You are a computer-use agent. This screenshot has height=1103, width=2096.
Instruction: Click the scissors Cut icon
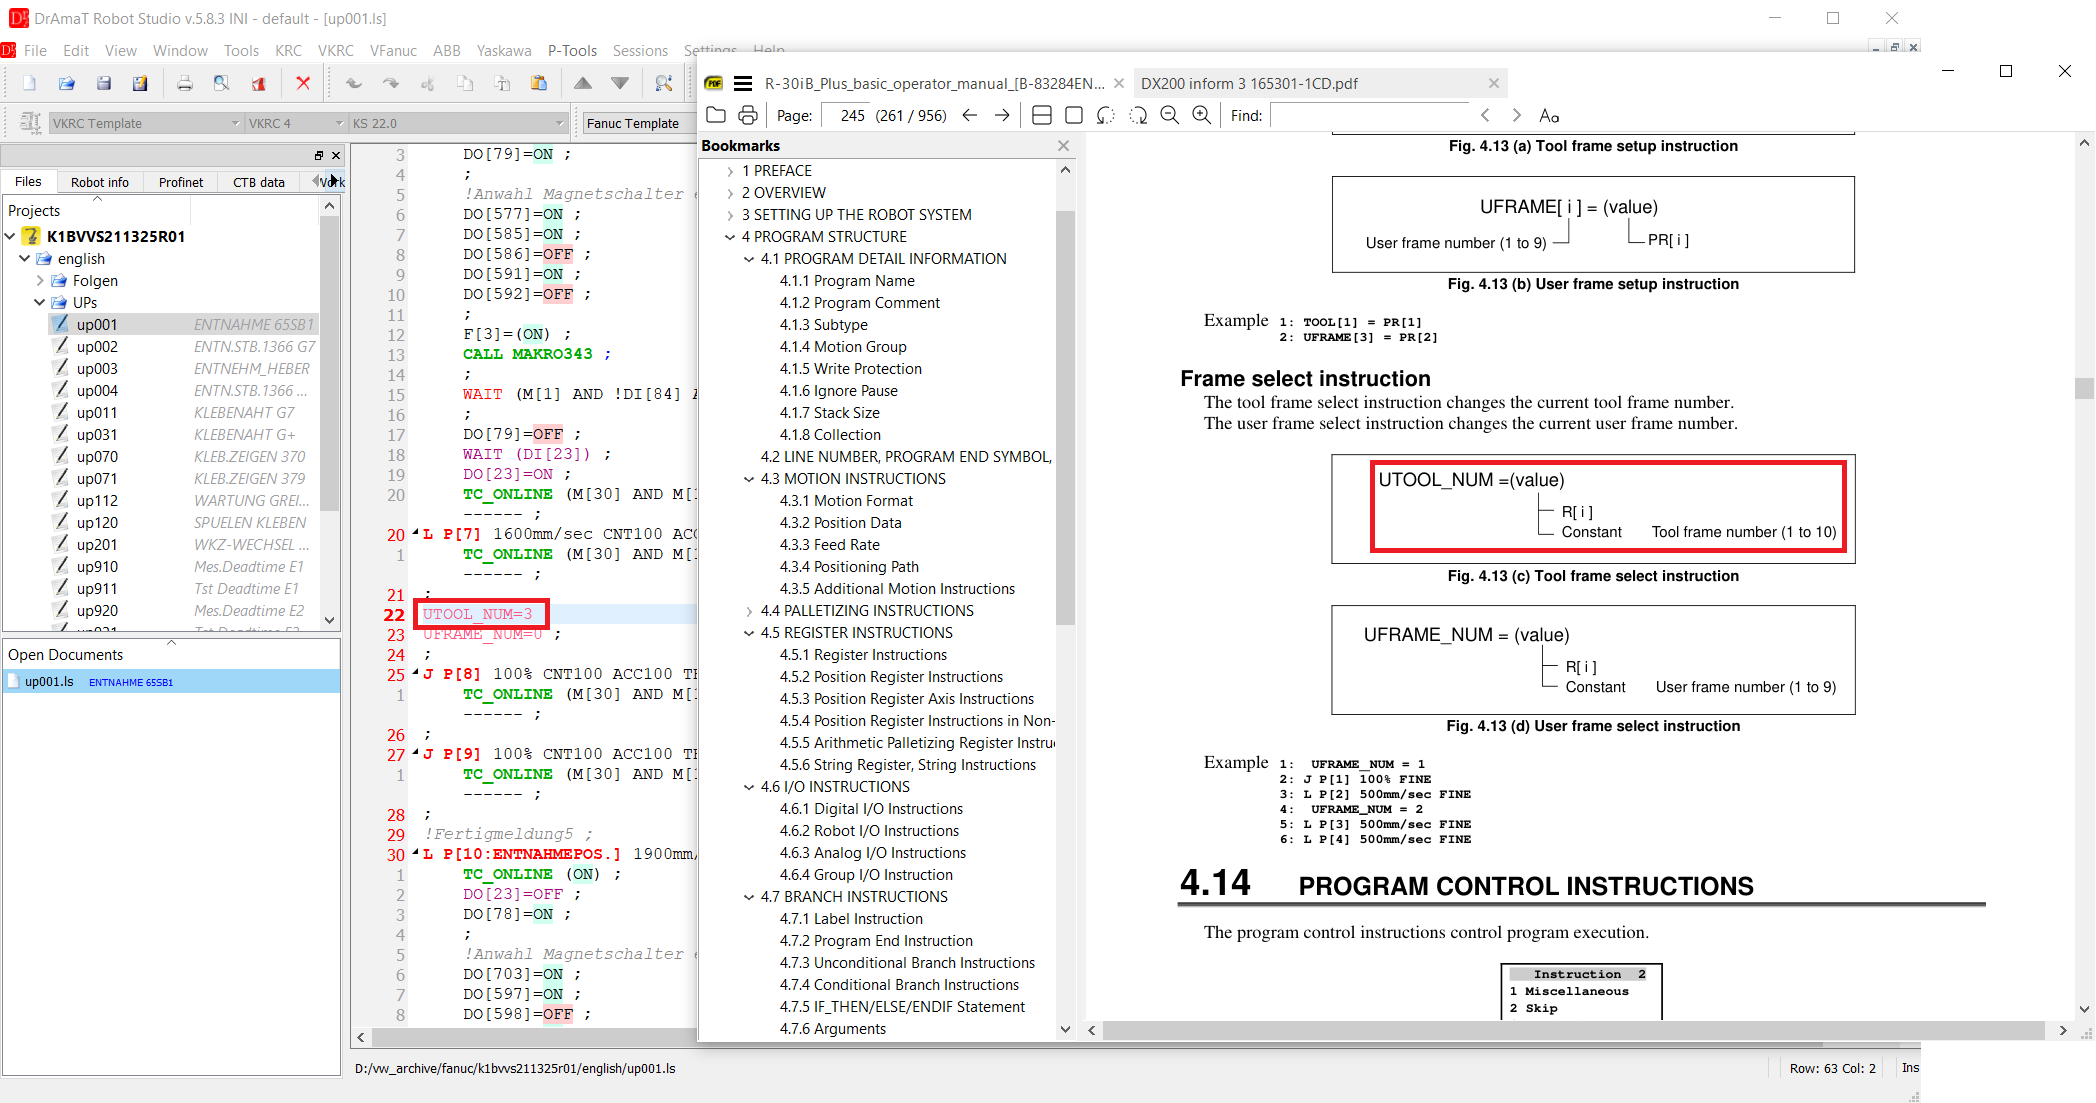tap(428, 83)
